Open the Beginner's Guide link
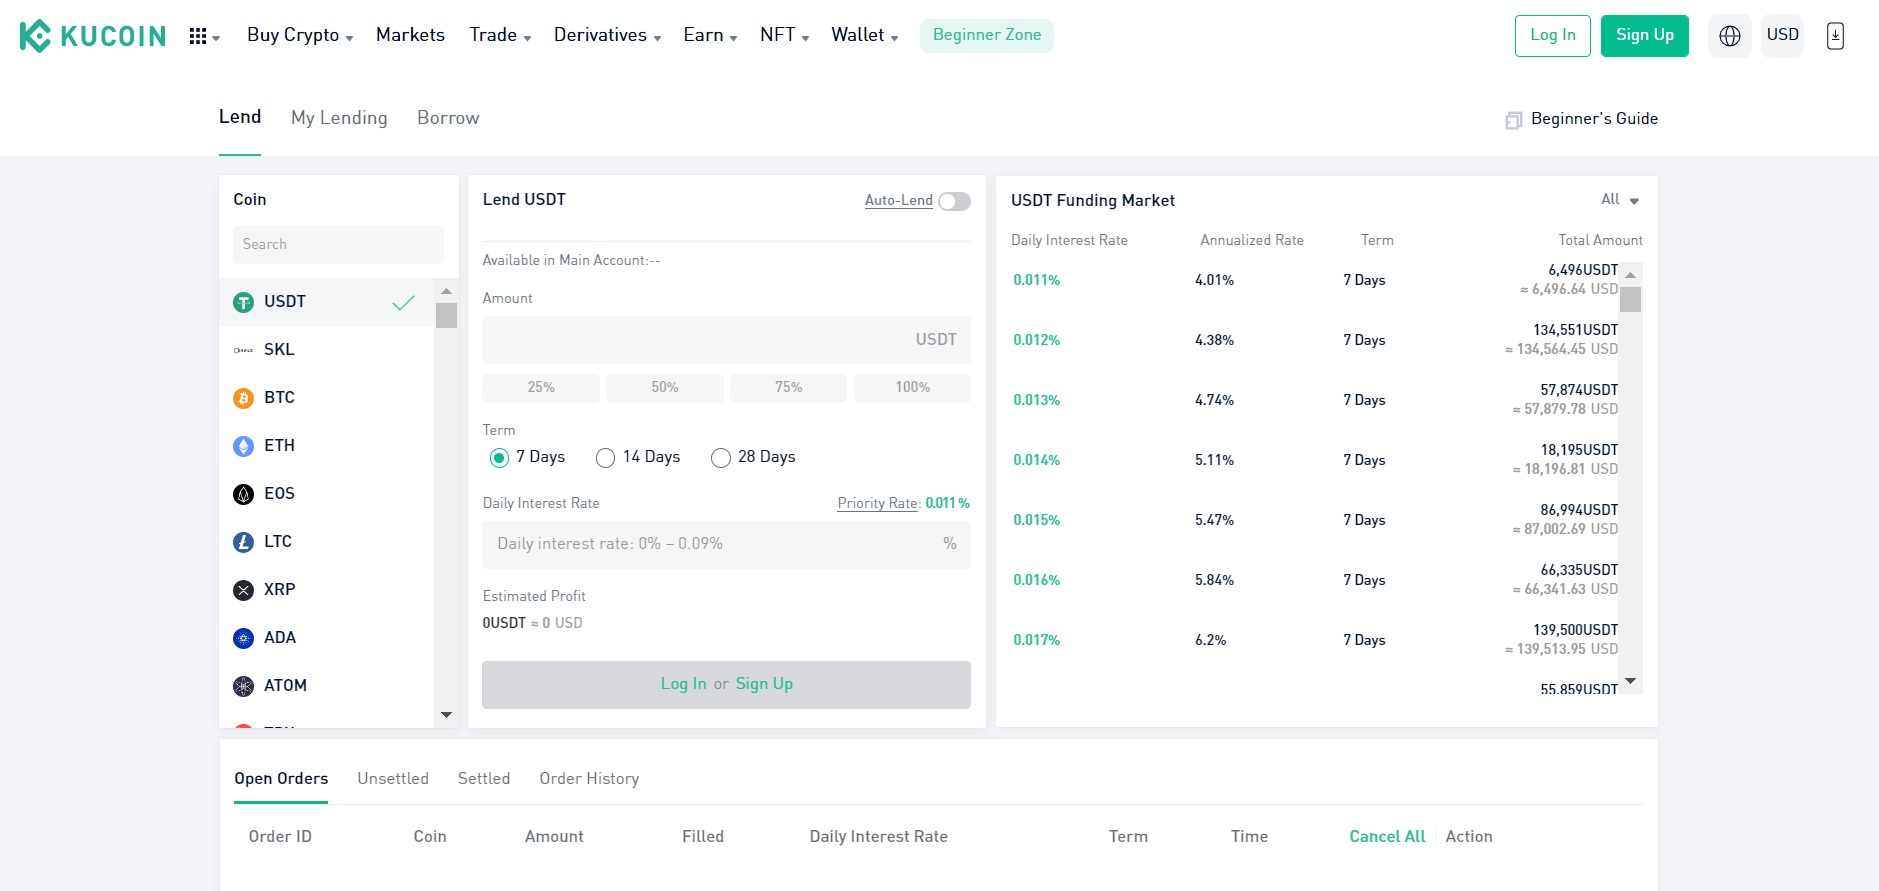 coord(1594,119)
